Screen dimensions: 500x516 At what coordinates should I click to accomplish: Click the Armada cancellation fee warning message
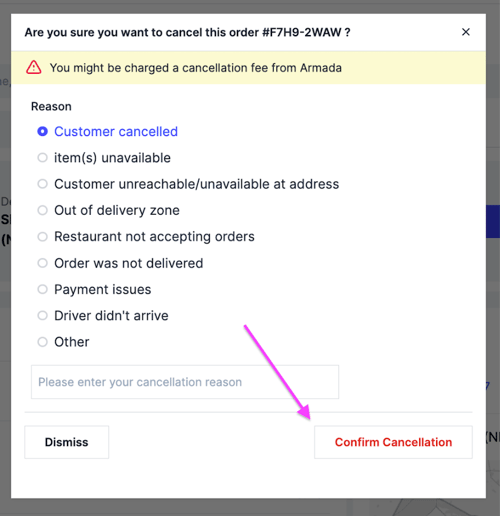tap(196, 68)
